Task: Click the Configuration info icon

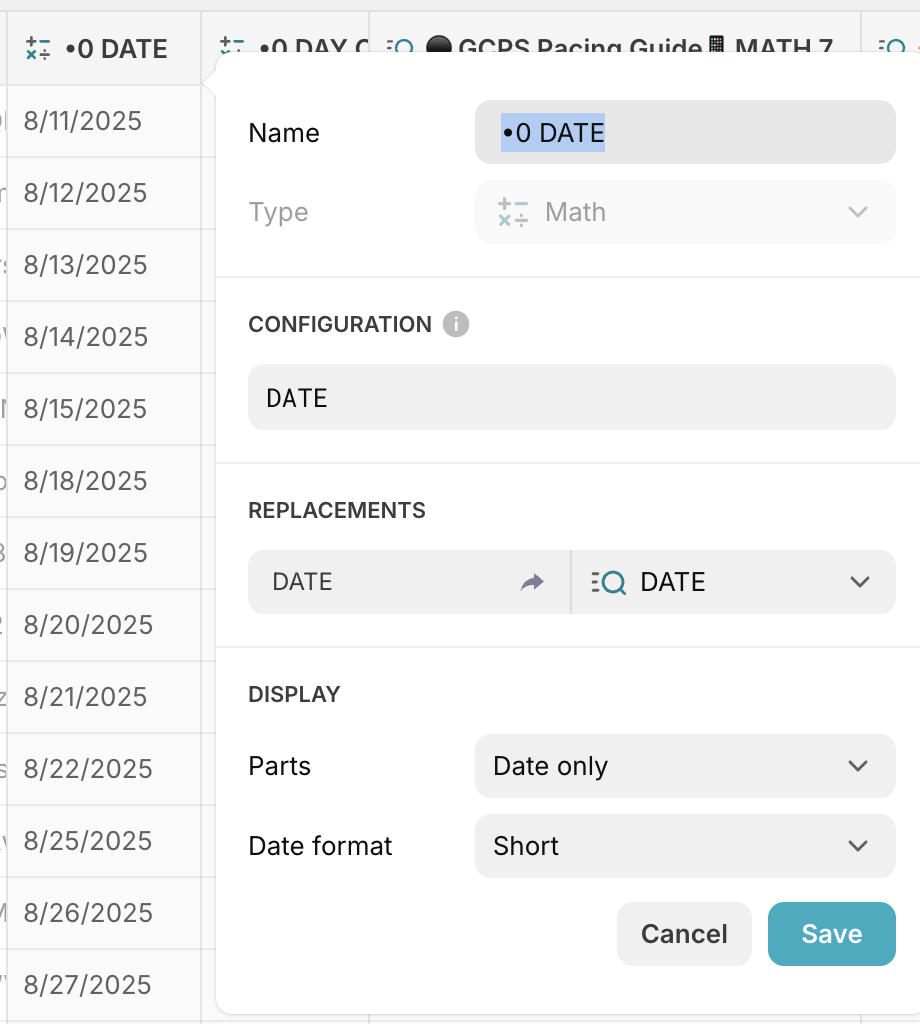Action: 456,324
